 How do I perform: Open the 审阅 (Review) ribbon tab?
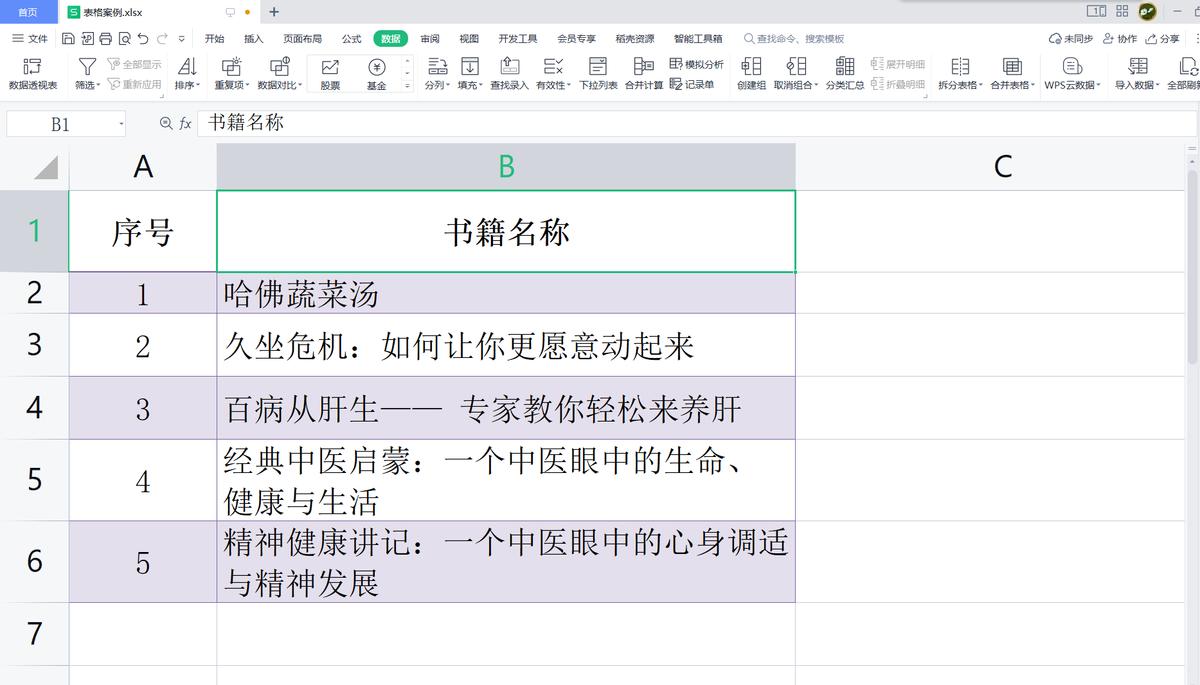click(x=429, y=38)
